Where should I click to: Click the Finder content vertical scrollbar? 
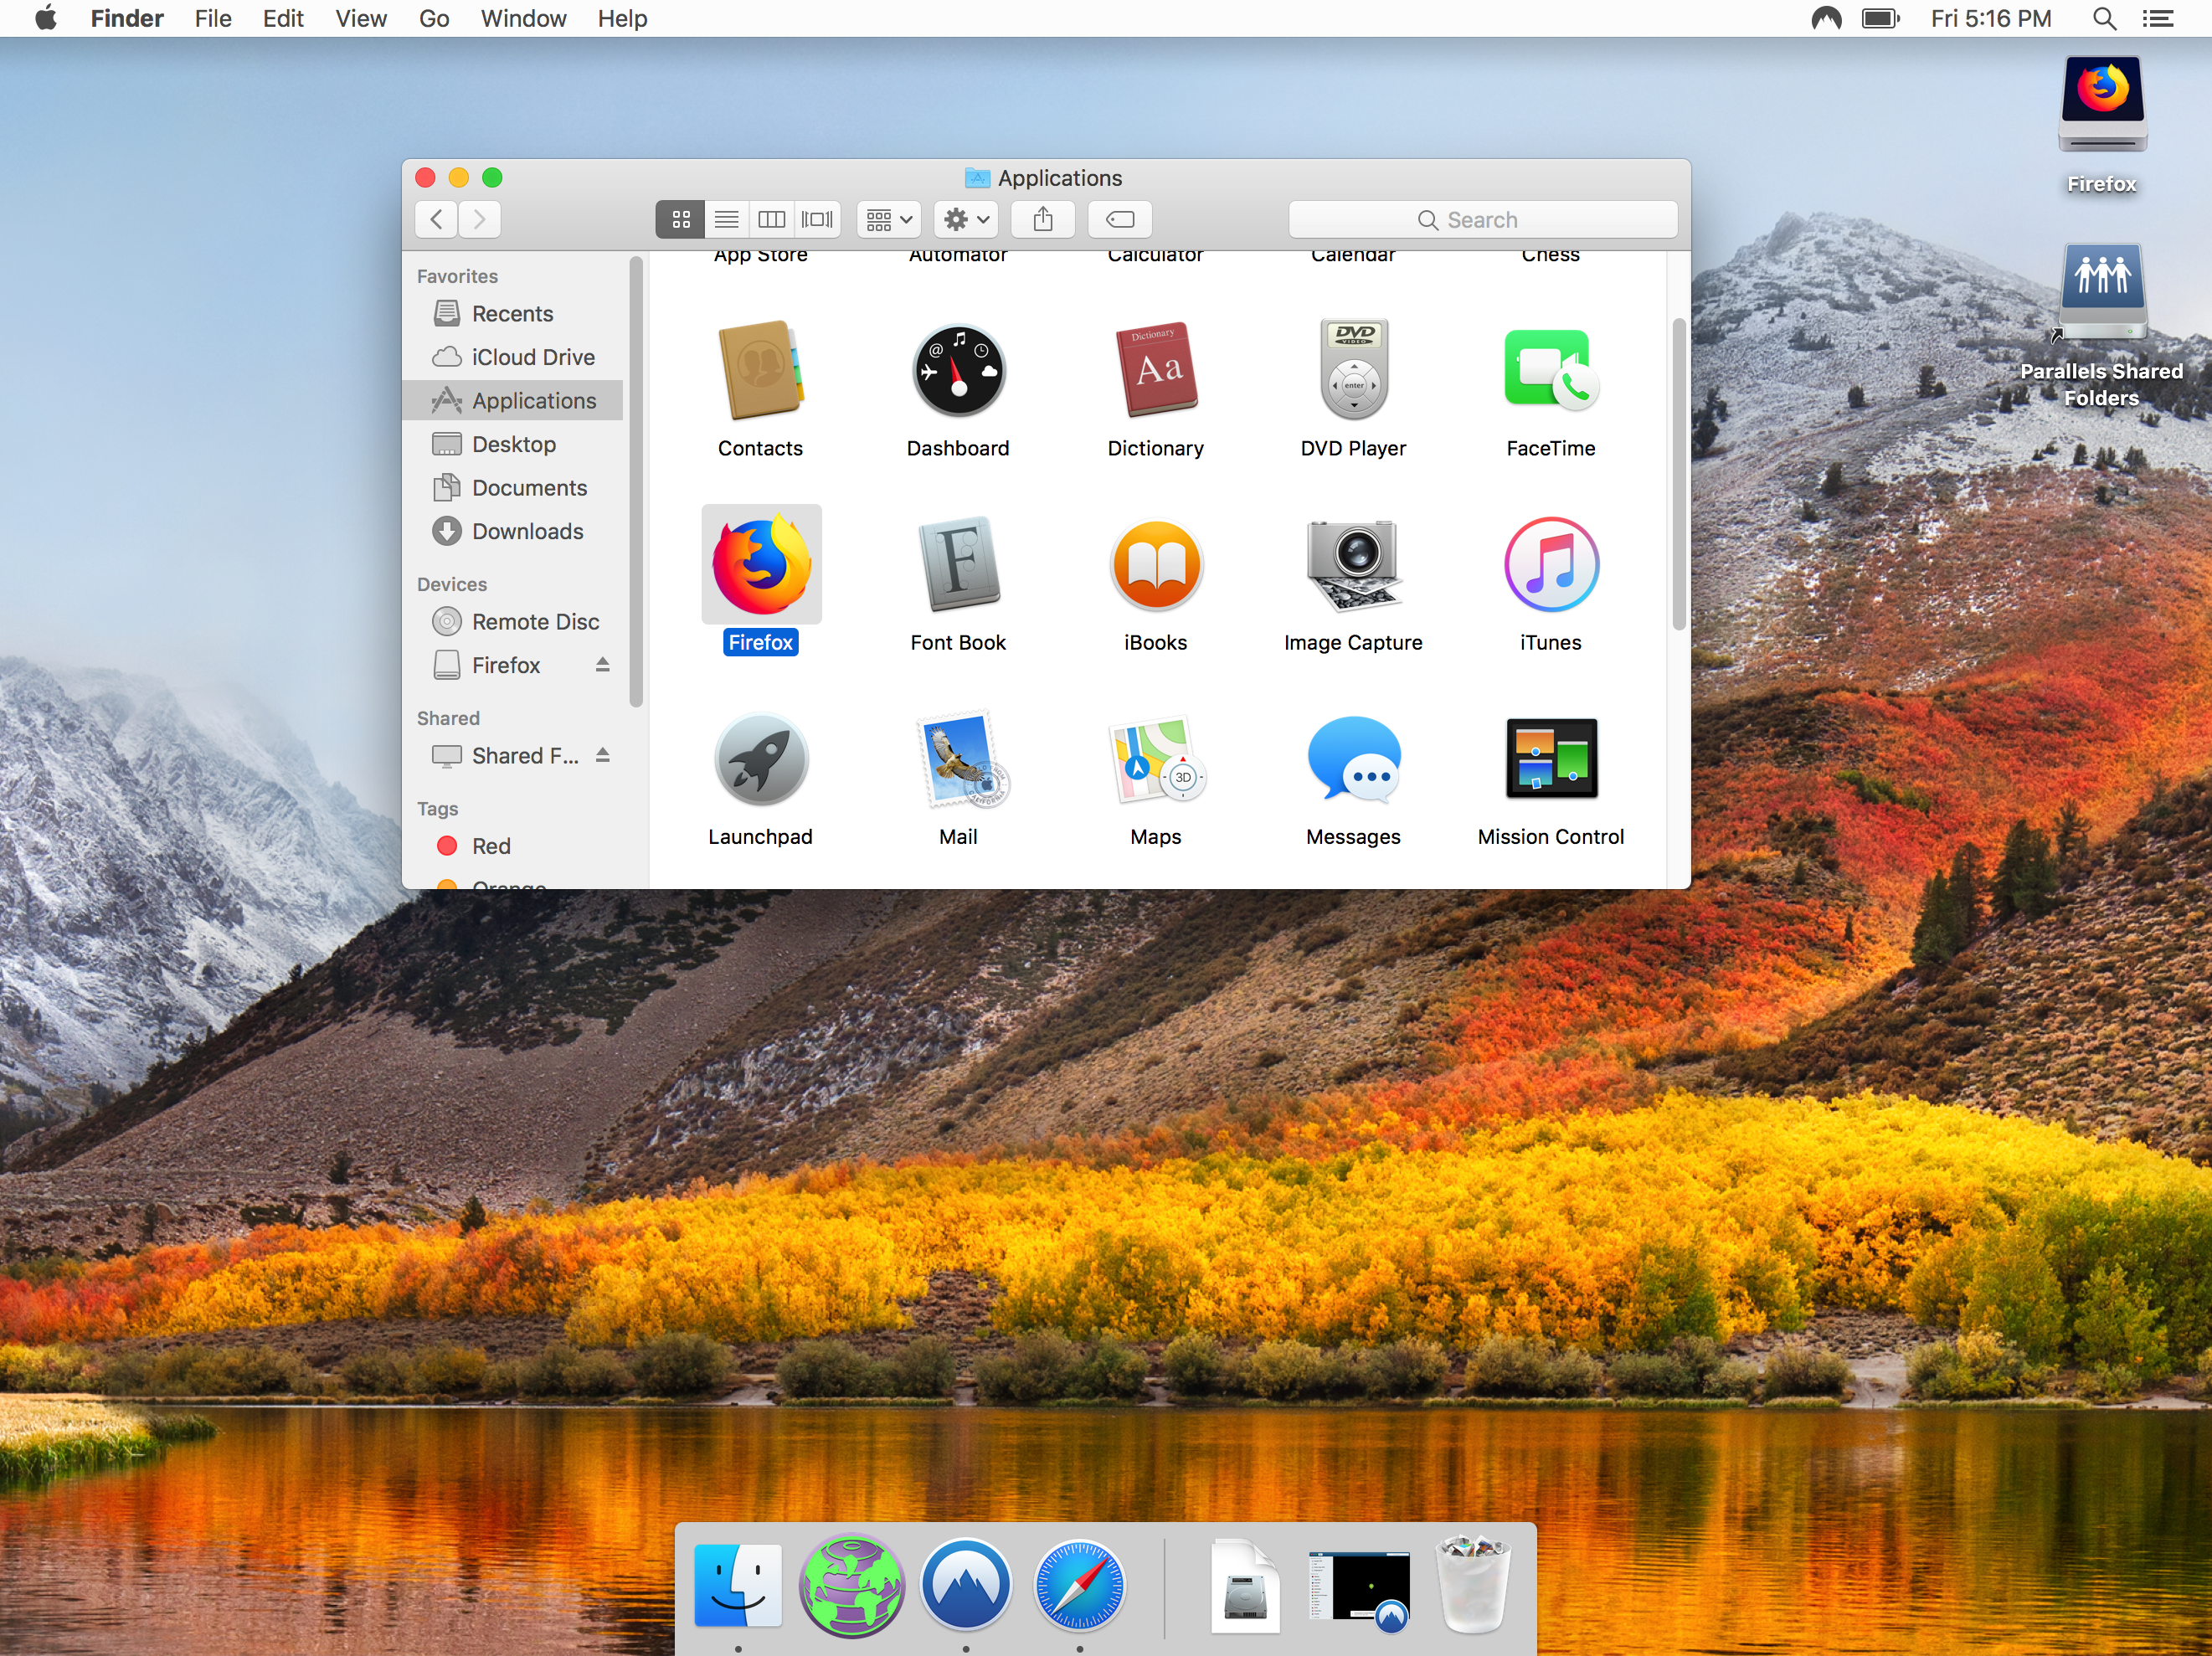1679,475
